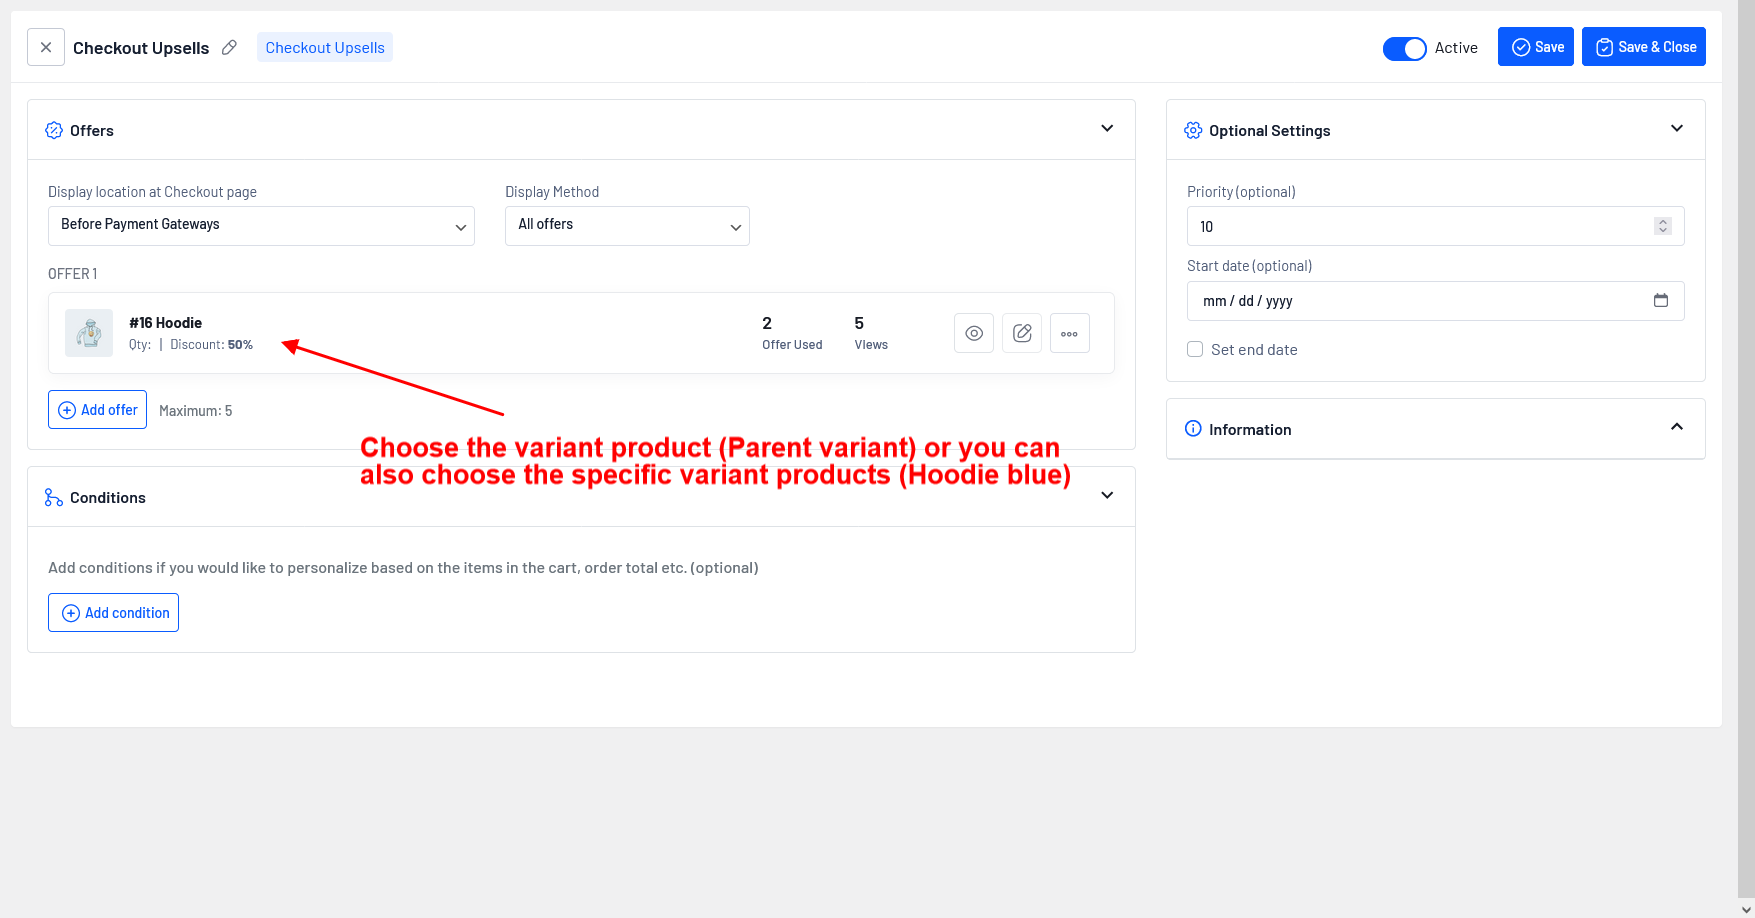1755x918 pixels.
Task: Click the Information section info icon
Action: [1193, 429]
